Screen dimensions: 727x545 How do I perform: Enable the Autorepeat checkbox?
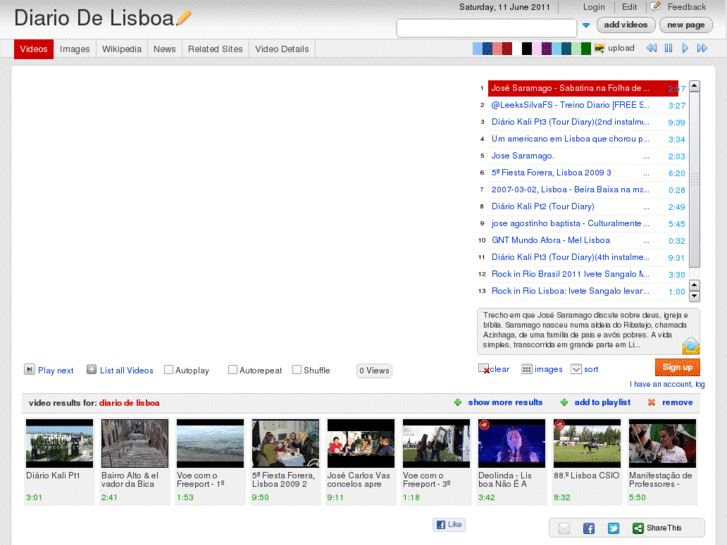(x=233, y=370)
